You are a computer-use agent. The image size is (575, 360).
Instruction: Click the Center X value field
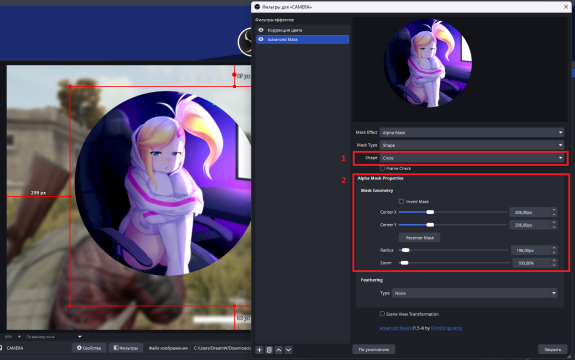coord(530,212)
